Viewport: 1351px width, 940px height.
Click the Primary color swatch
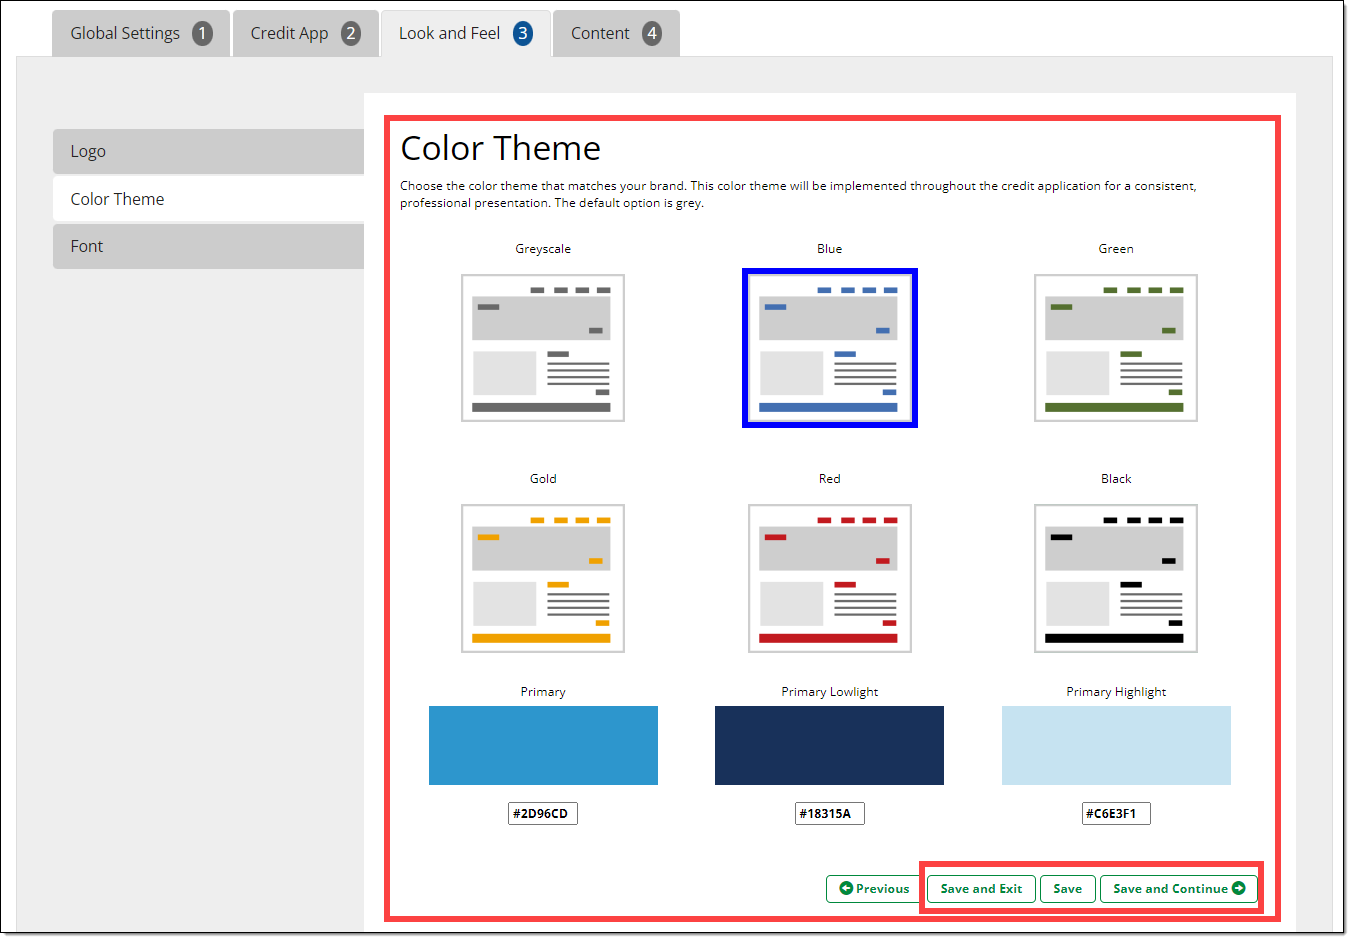[x=543, y=745]
